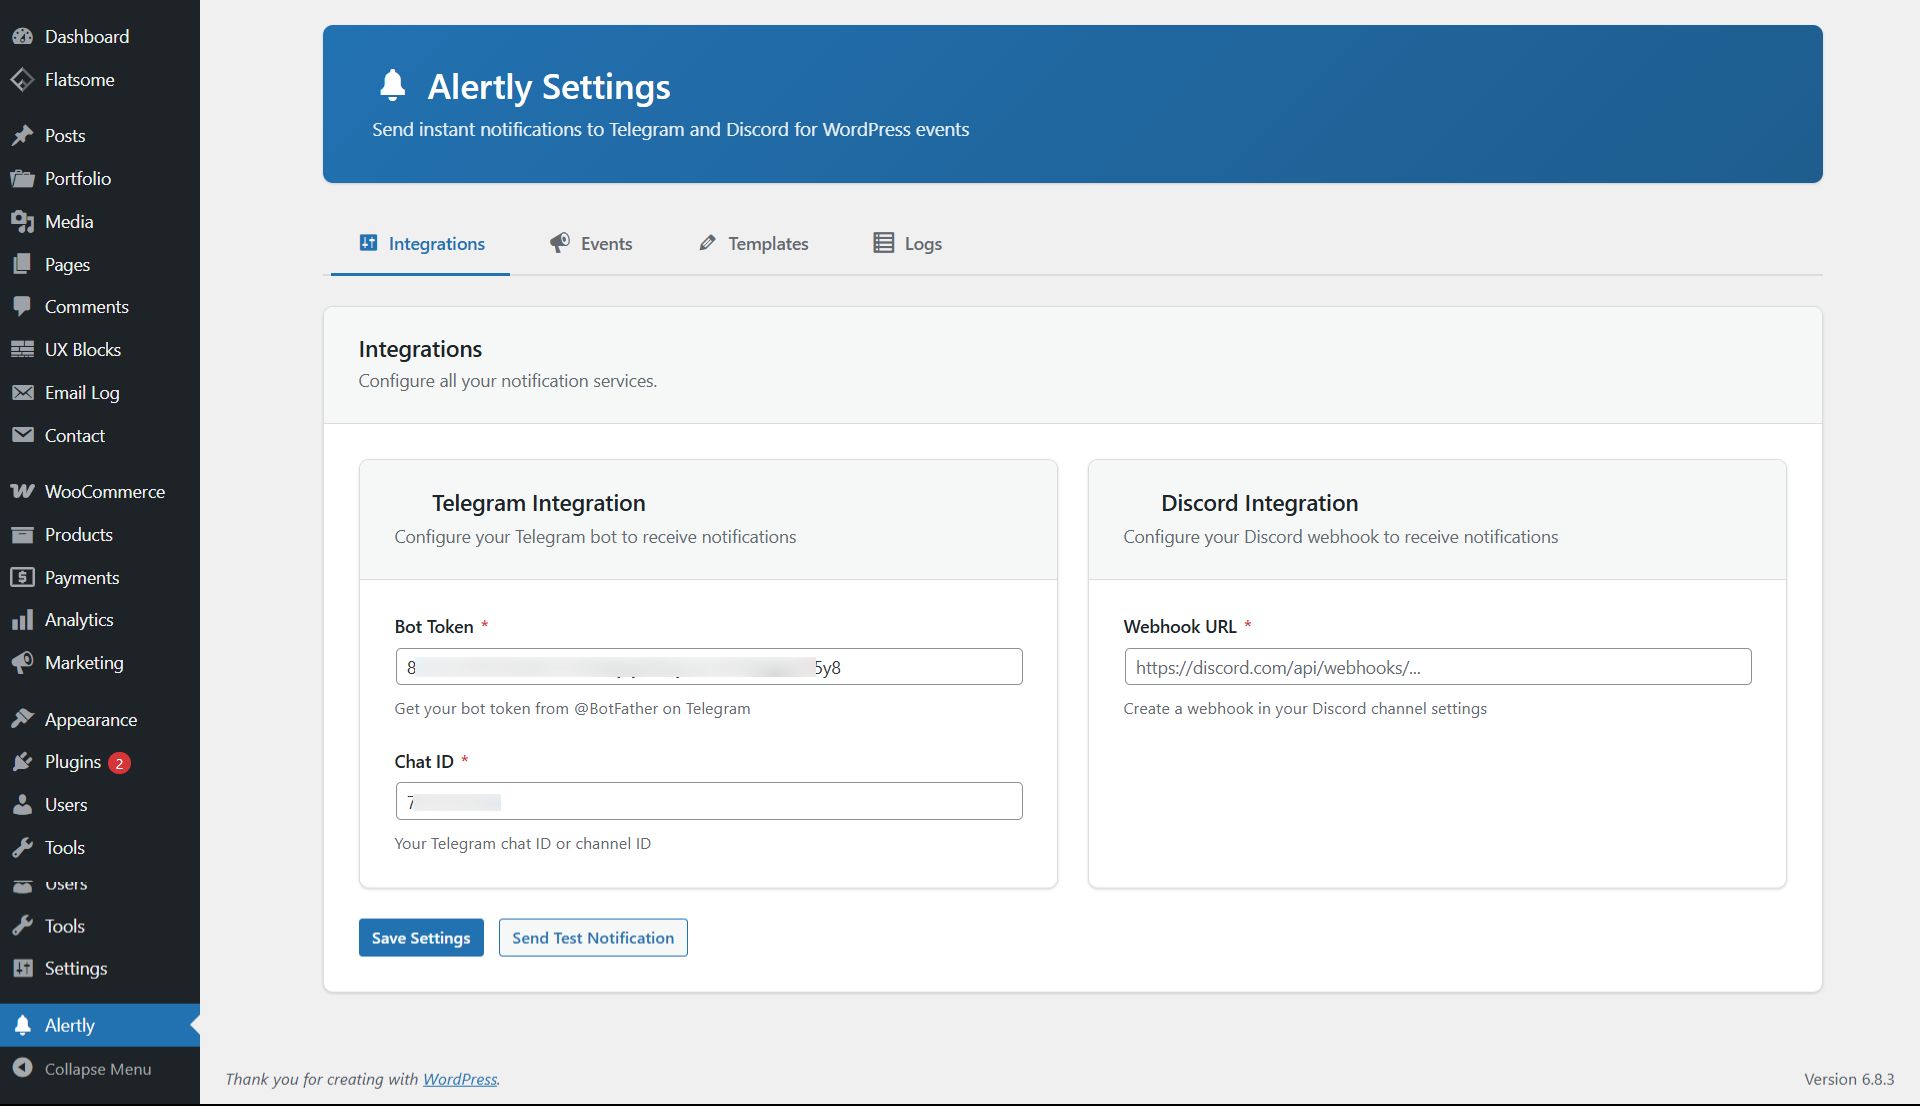Follow the WordPress footer link
The image size is (1920, 1106).
point(459,1080)
